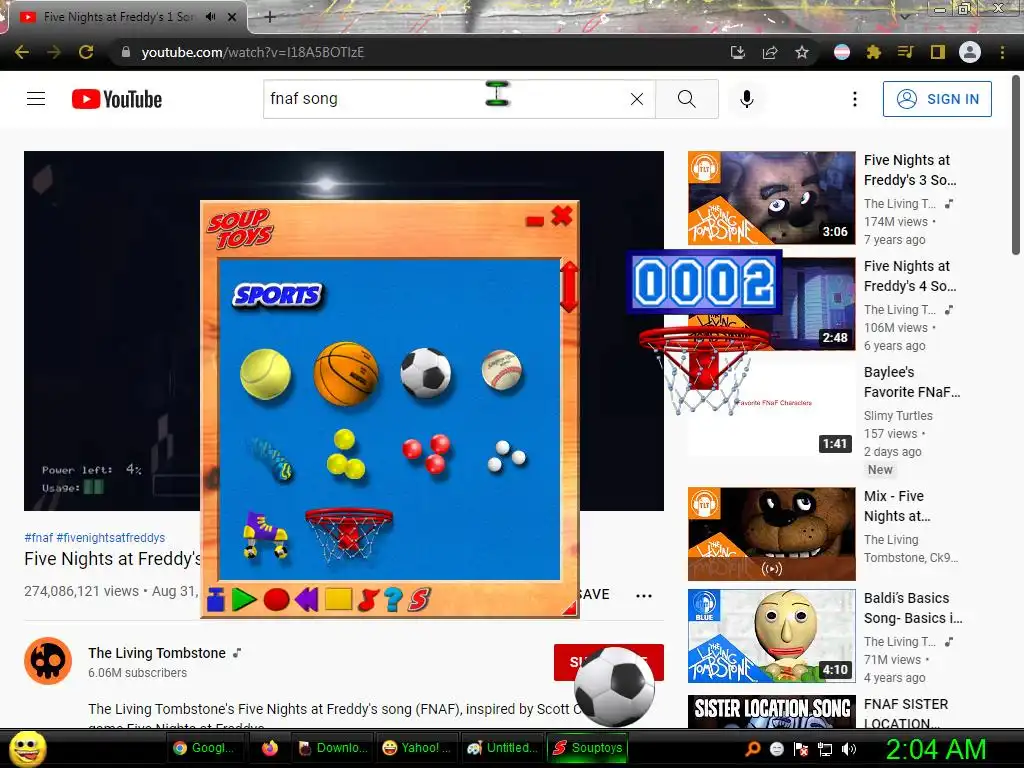Open YouTube settings three-dot menu
Viewport: 1024px width, 768px height.
[854, 99]
